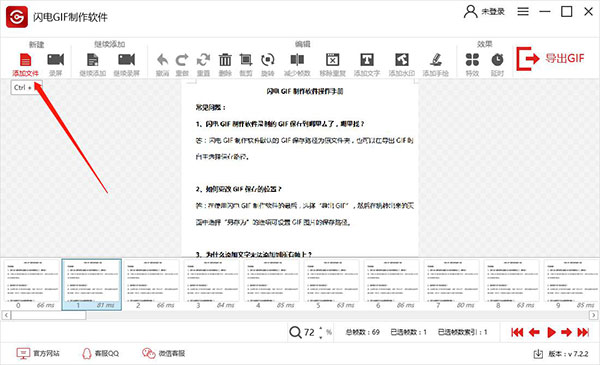Select frame 2 thumbnail
The image size is (600, 365).
coord(152,284)
